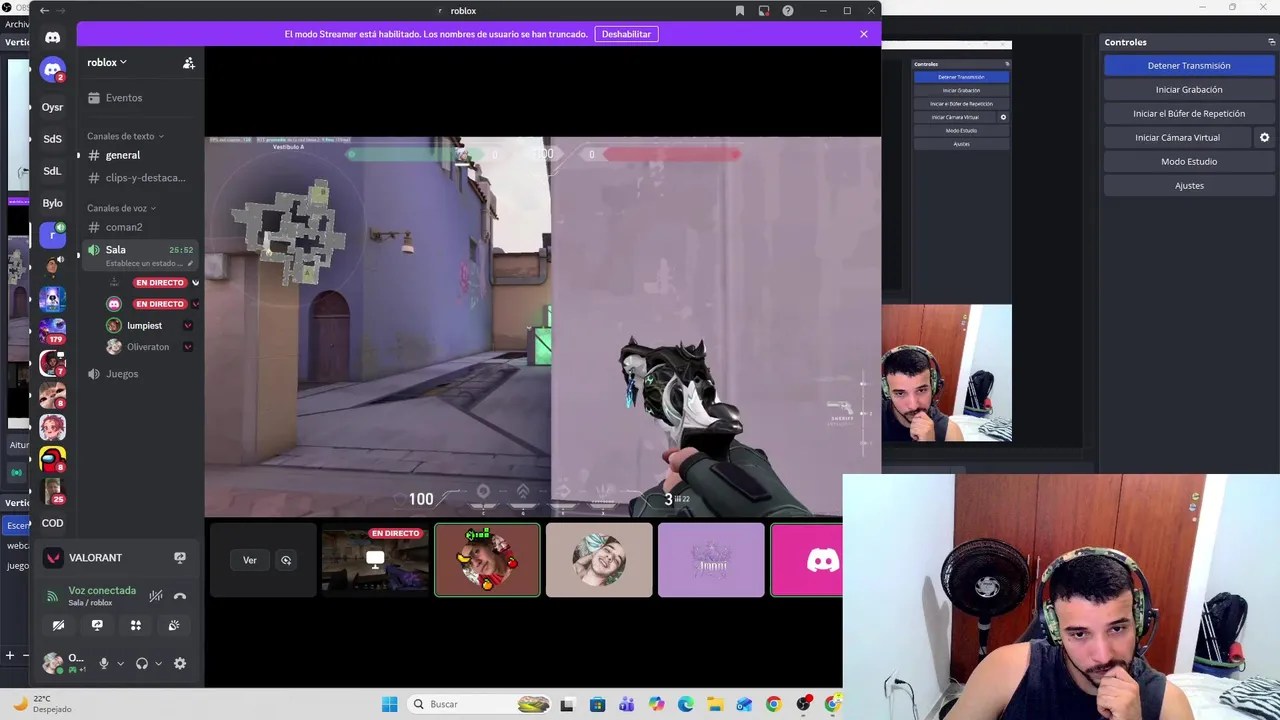Open the Juegos voice channel
This screenshot has height=720, width=1280.
(122, 374)
